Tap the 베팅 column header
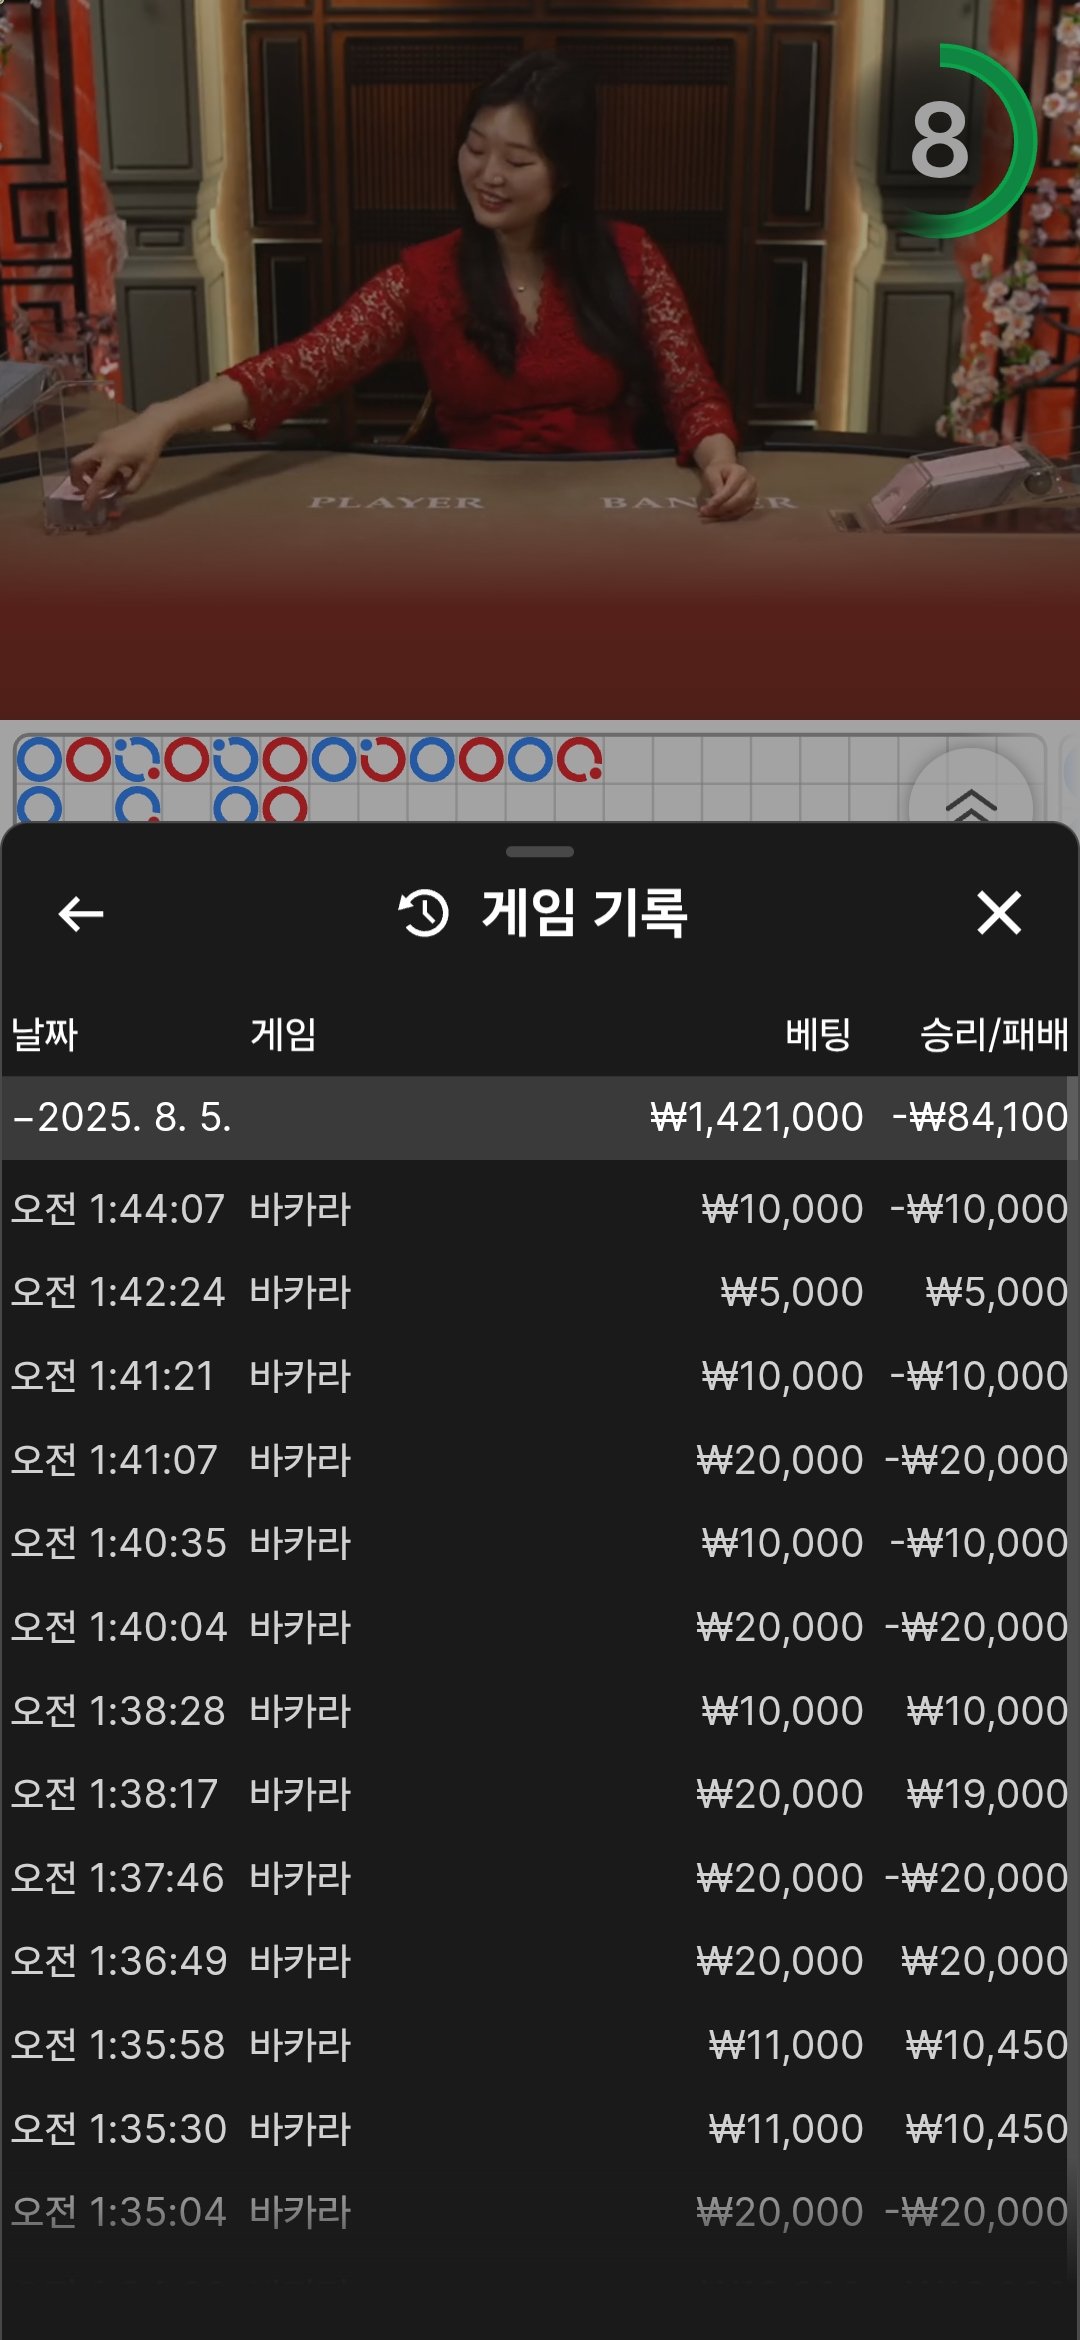 [x=817, y=1034]
